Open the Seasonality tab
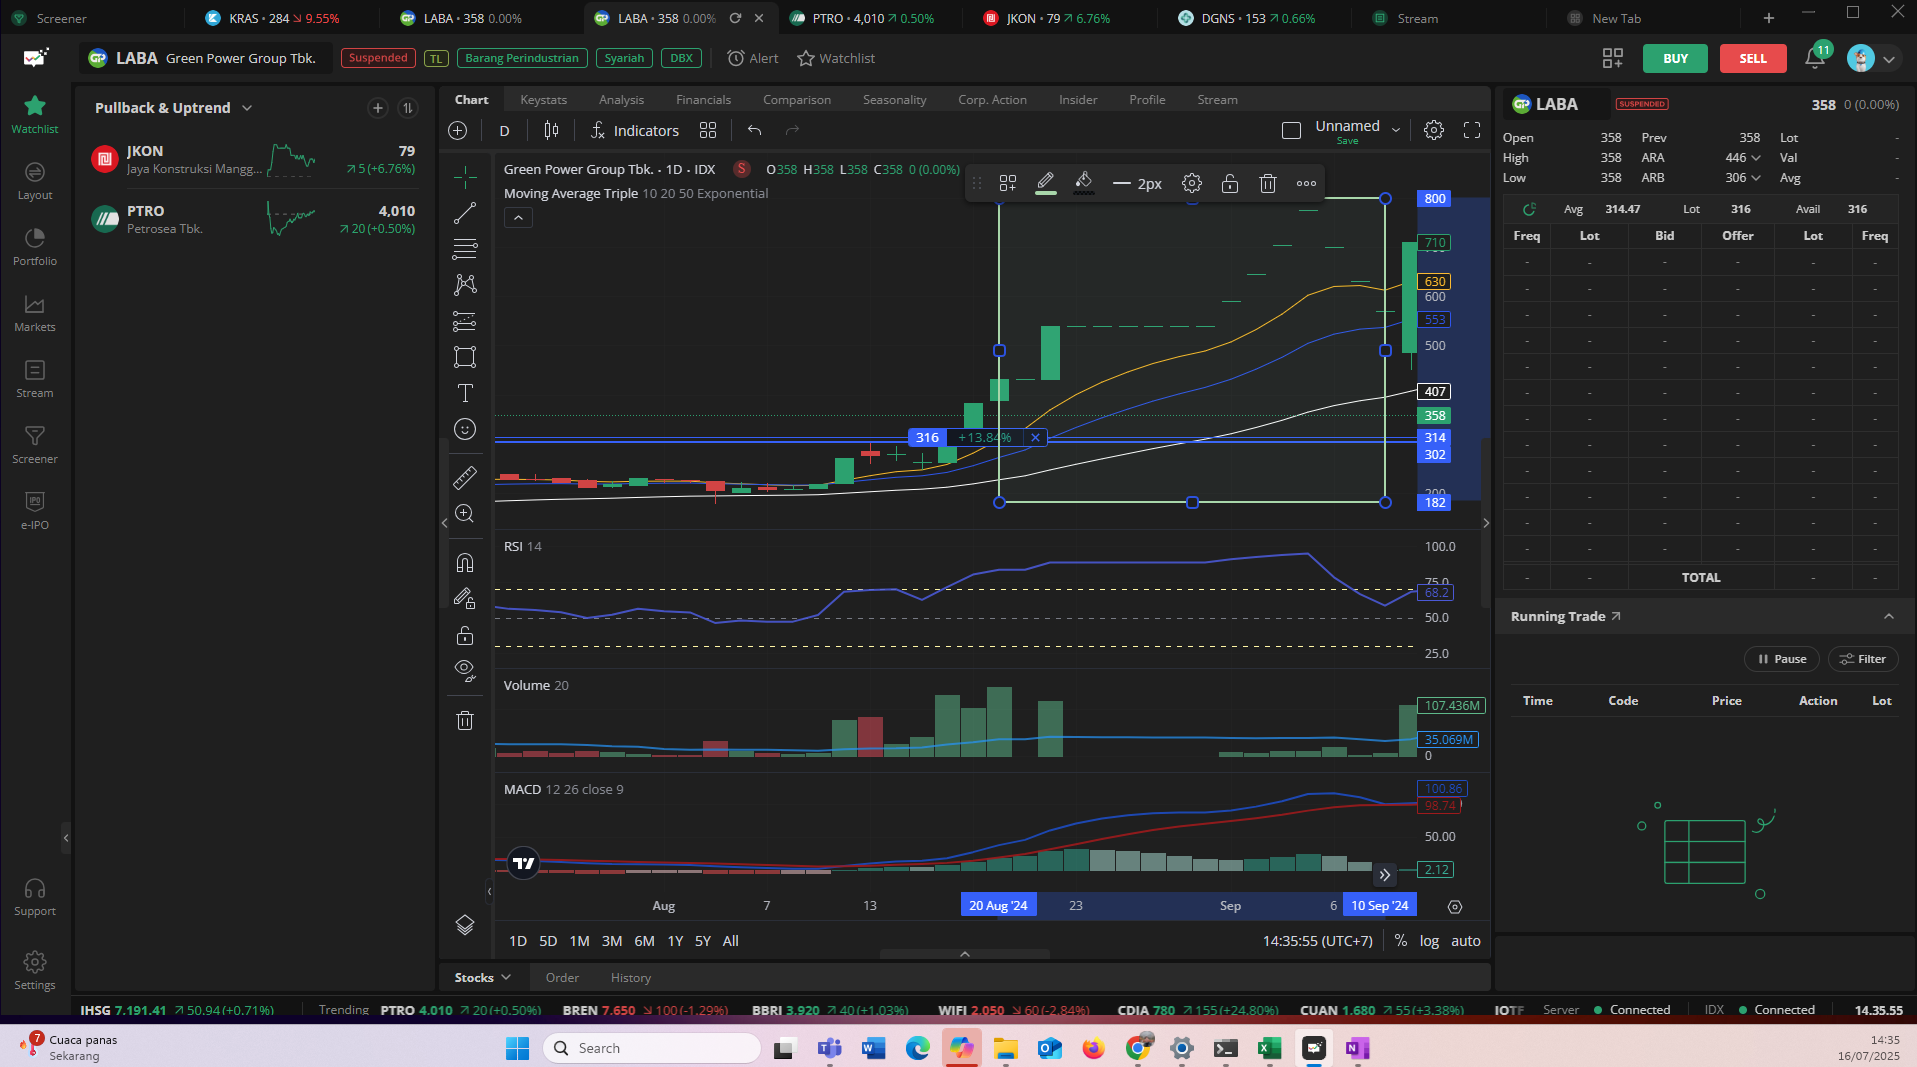The width and height of the screenshot is (1917, 1067). [894, 99]
